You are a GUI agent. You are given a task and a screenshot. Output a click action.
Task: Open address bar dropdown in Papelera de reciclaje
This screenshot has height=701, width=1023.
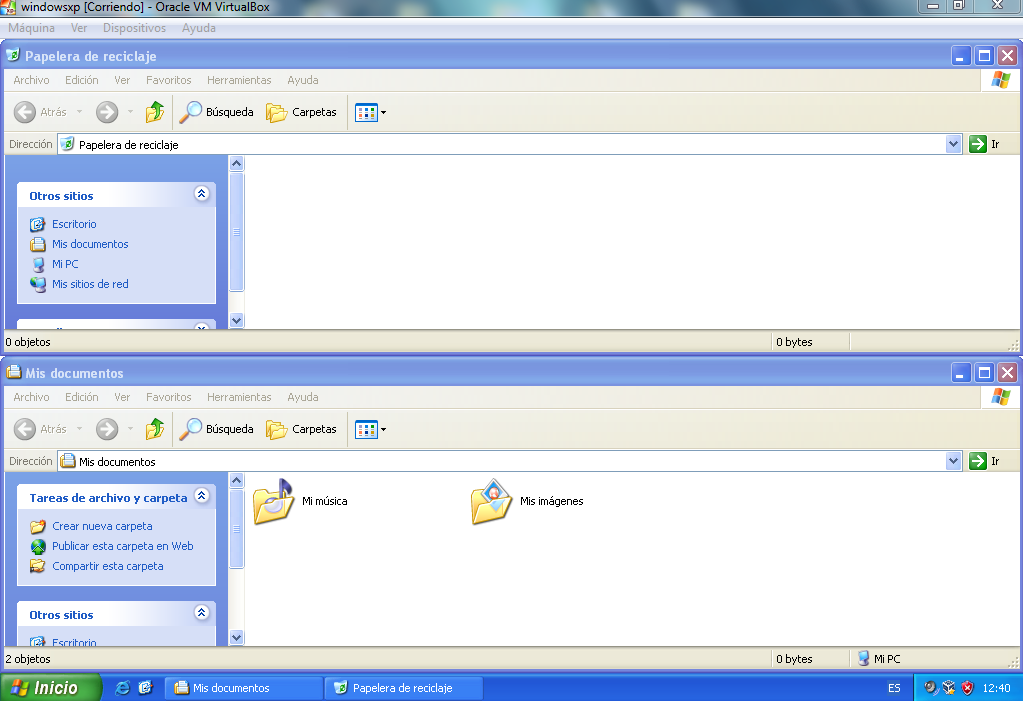point(953,144)
